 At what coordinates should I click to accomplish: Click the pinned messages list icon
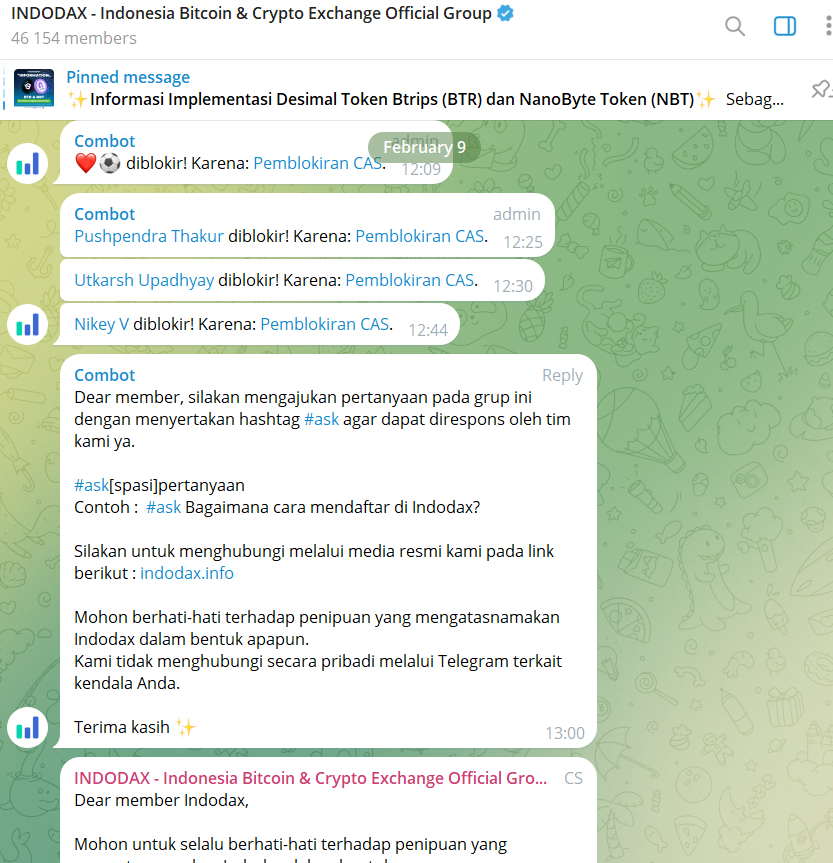821,89
